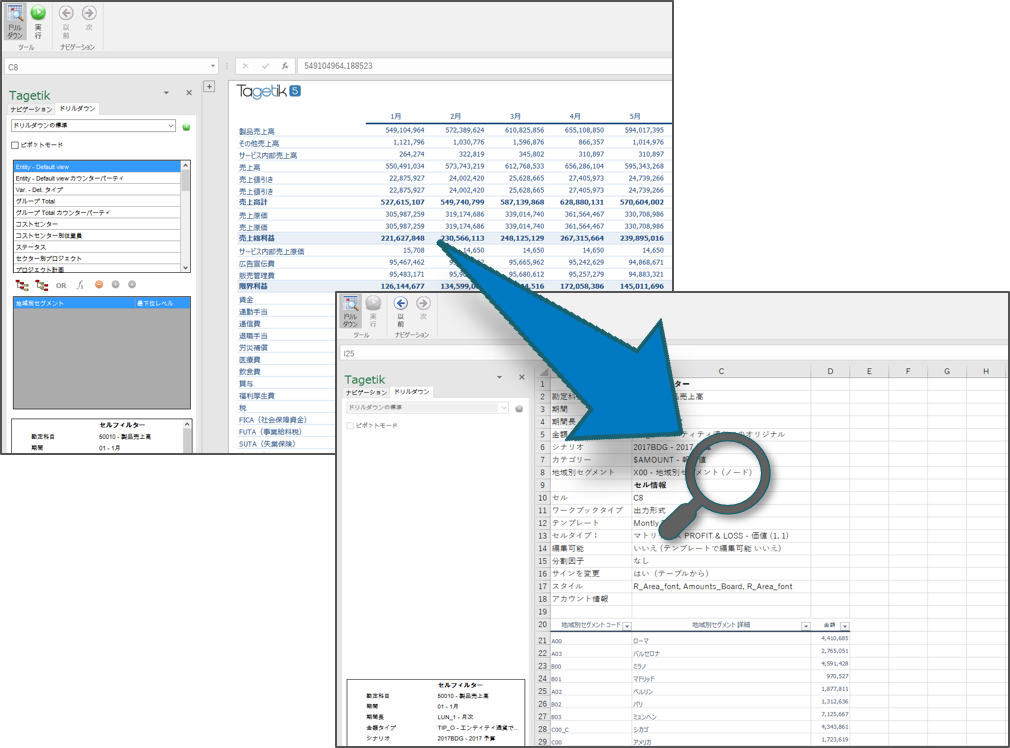Click ドリルダウン tool icon in back window
This screenshot has width=1010, height=748.
coord(15,21)
